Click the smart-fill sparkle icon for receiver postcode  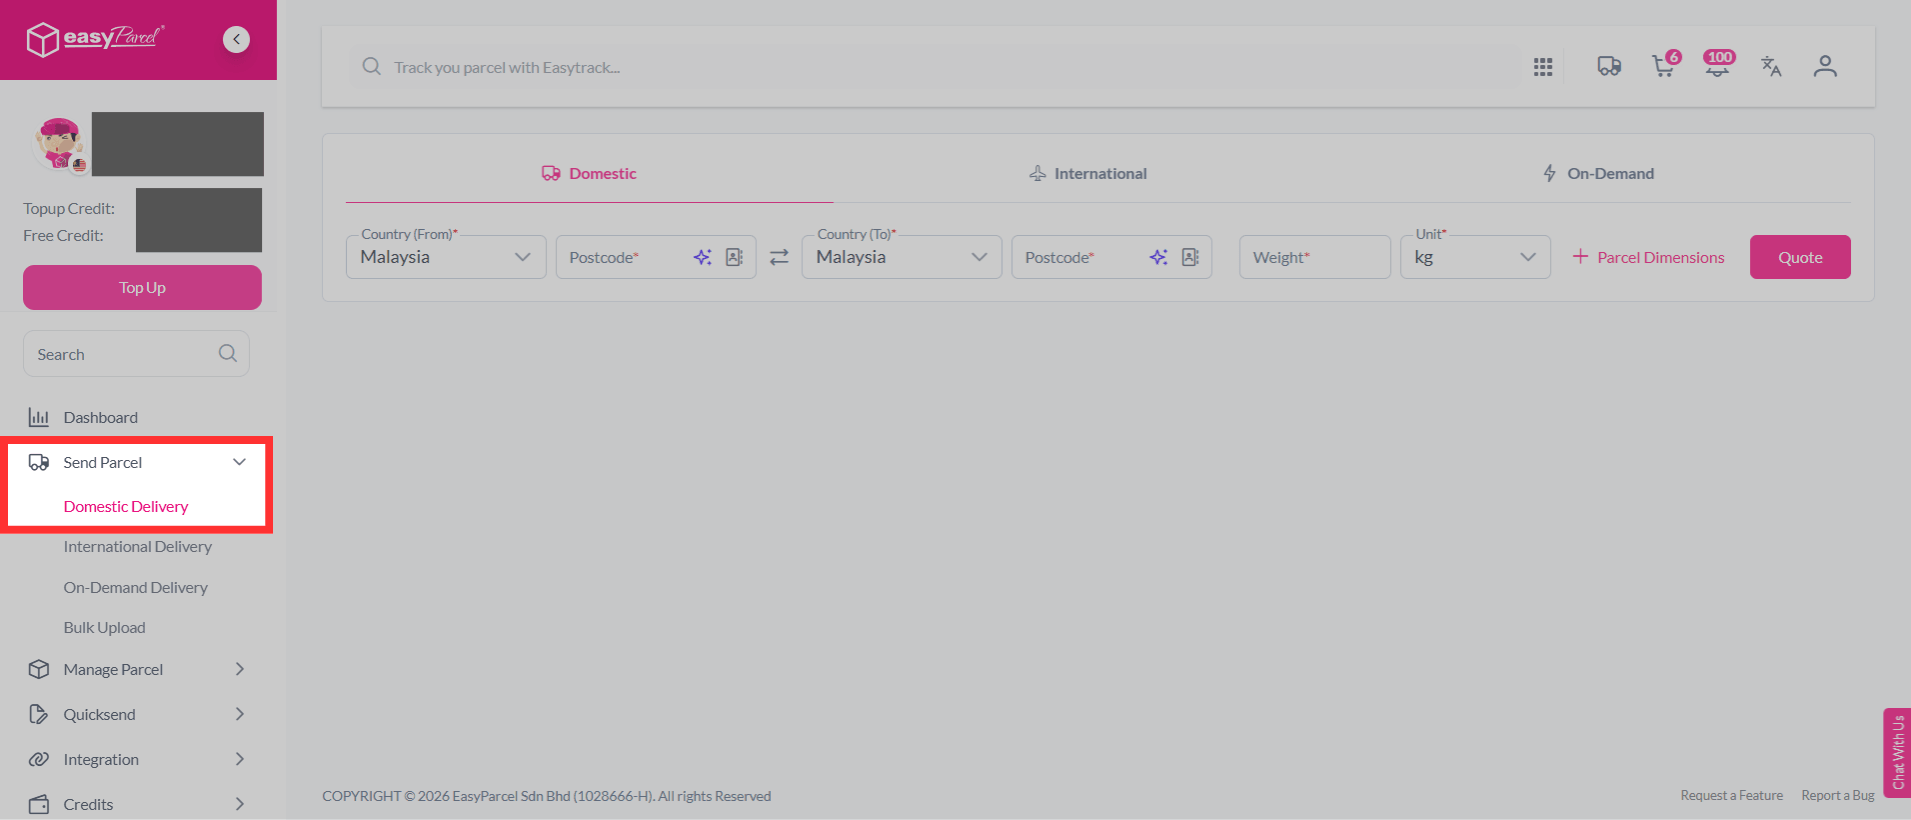tap(1158, 257)
